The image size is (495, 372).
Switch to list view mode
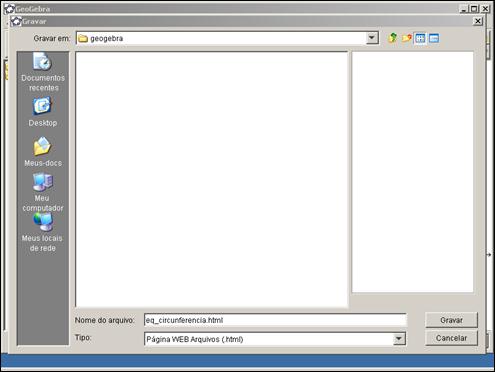click(x=420, y=38)
